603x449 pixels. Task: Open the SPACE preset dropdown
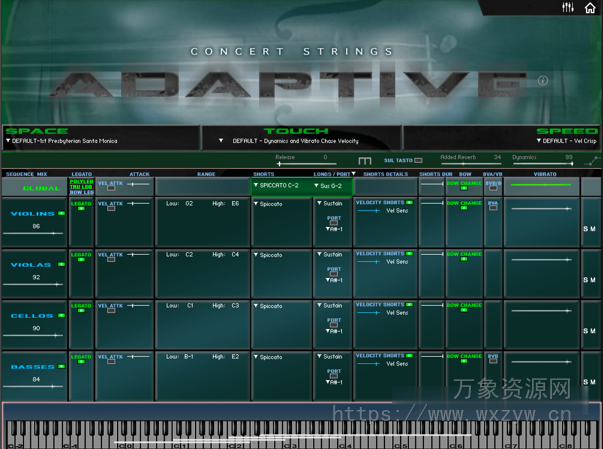coord(62,141)
